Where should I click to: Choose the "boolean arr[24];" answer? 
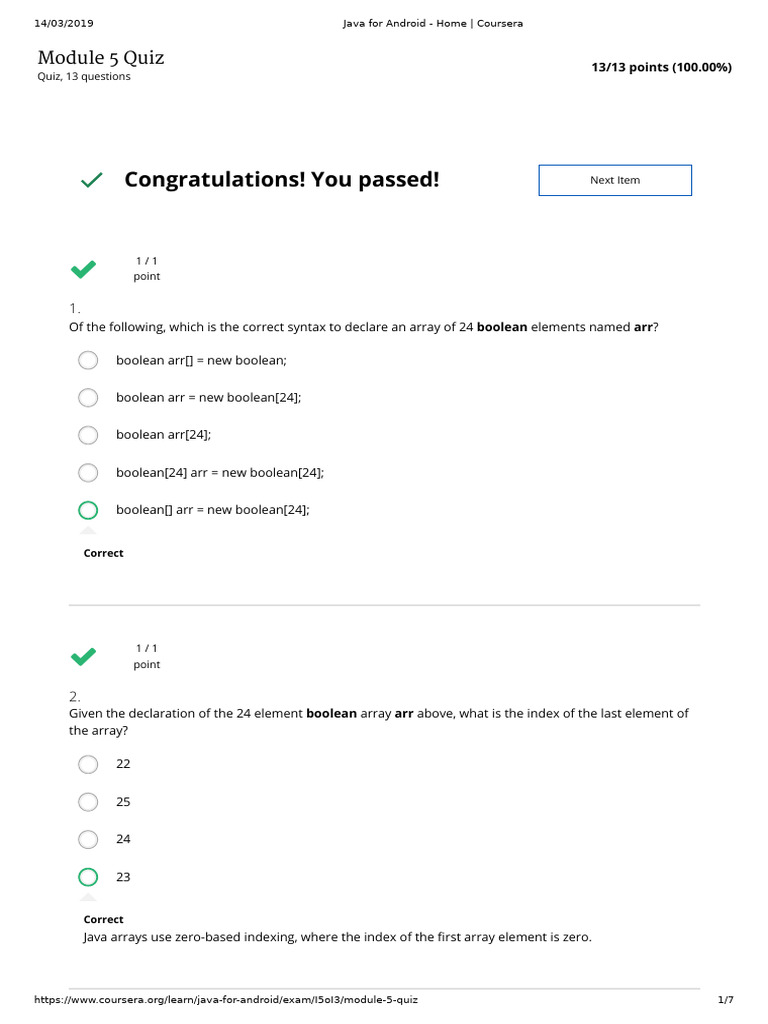pos(88,435)
